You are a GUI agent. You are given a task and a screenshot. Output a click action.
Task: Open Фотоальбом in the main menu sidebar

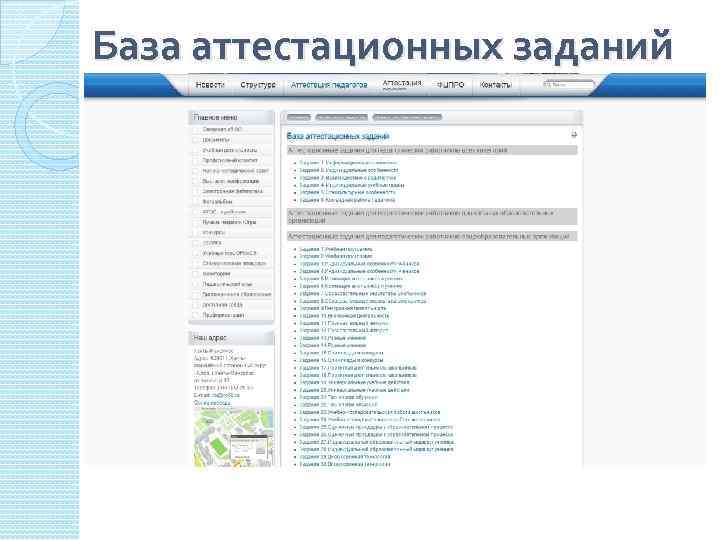pos(217,202)
